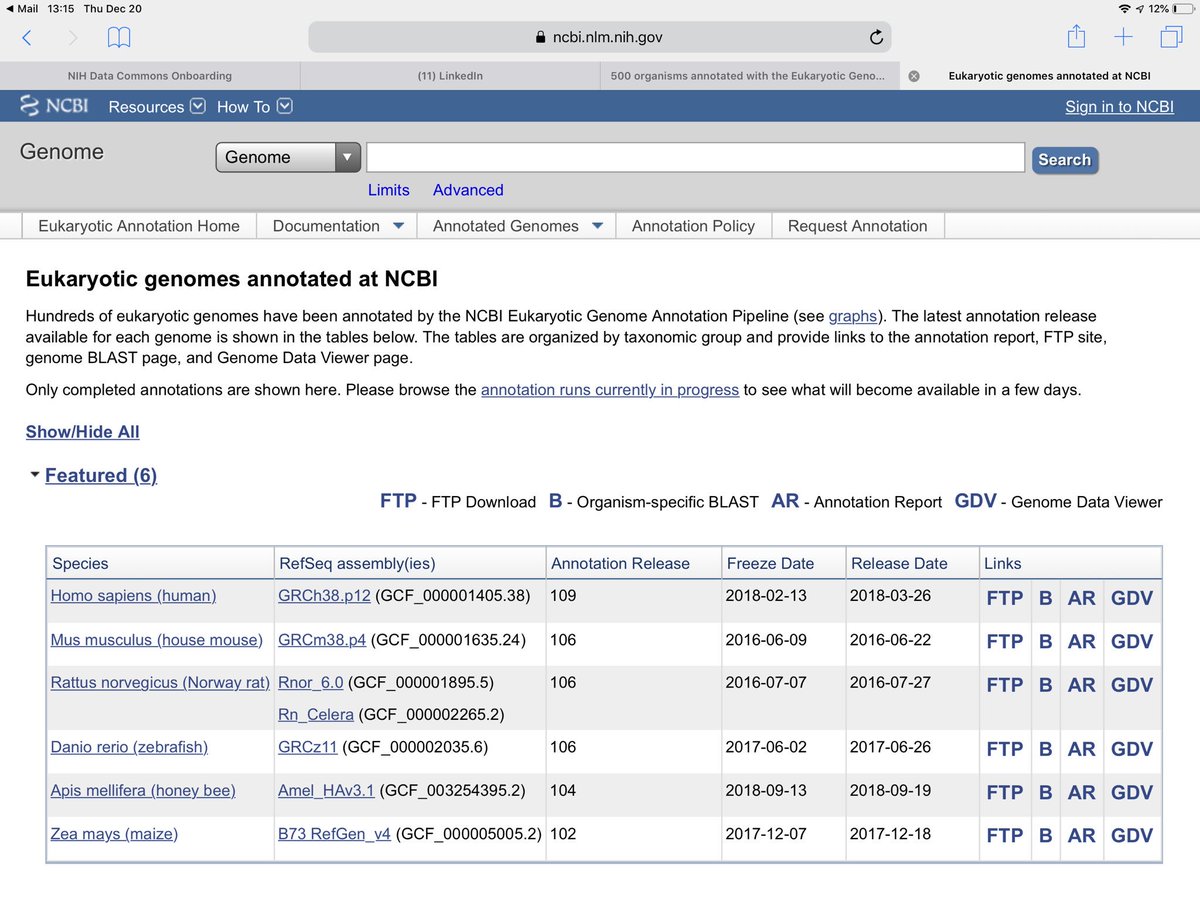1200x899 pixels.
Task: Open GRCm38.p4 assembly link
Action: (x=322, y=640)
